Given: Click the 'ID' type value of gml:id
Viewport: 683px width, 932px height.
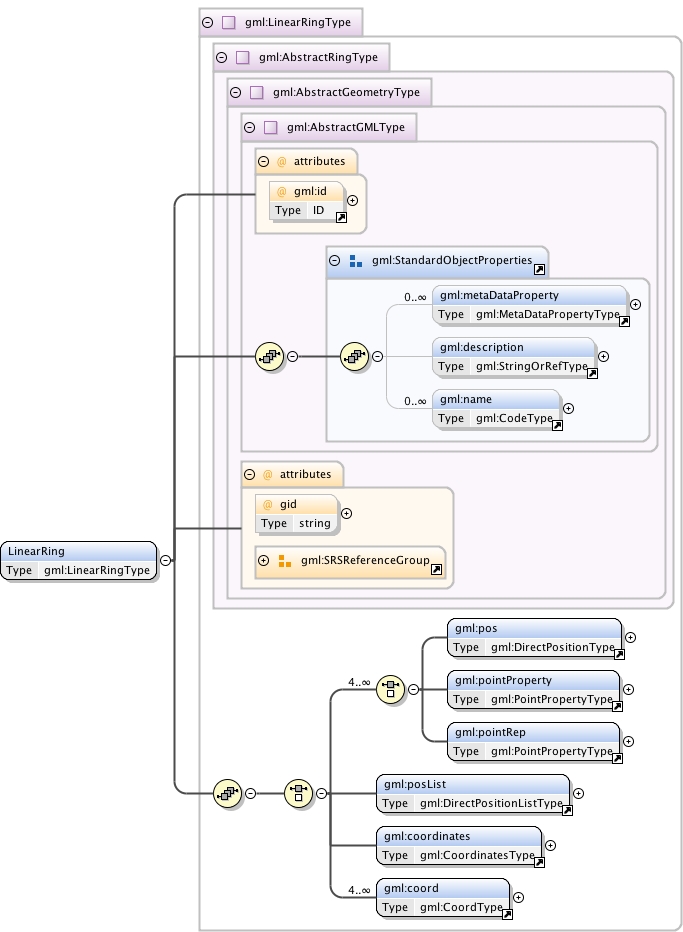Looking at the screenshot, I should 319,210.
